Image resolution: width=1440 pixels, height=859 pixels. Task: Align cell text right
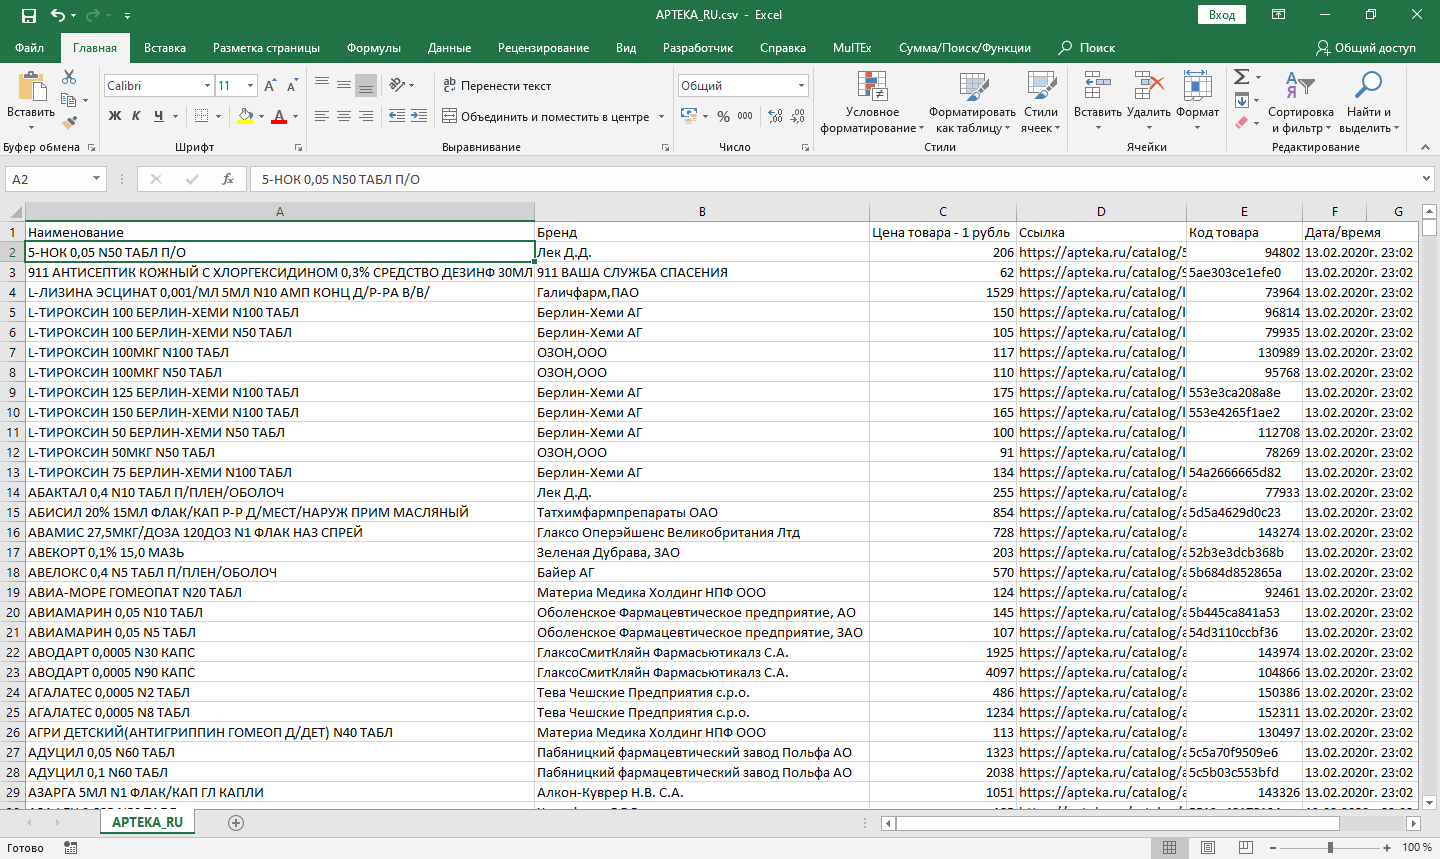tap(366, 116)
